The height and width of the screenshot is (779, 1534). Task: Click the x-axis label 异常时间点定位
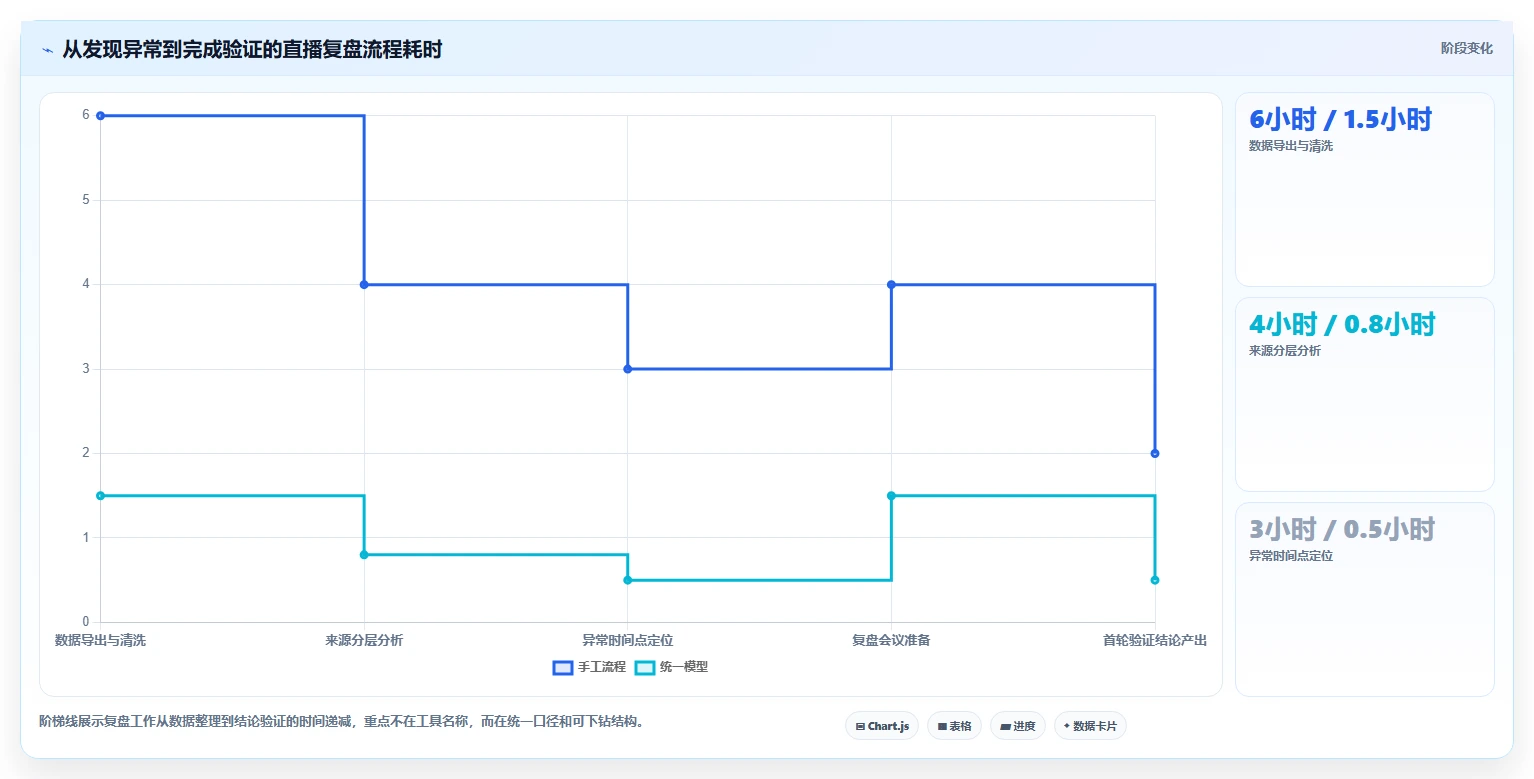tap(628, 640)
